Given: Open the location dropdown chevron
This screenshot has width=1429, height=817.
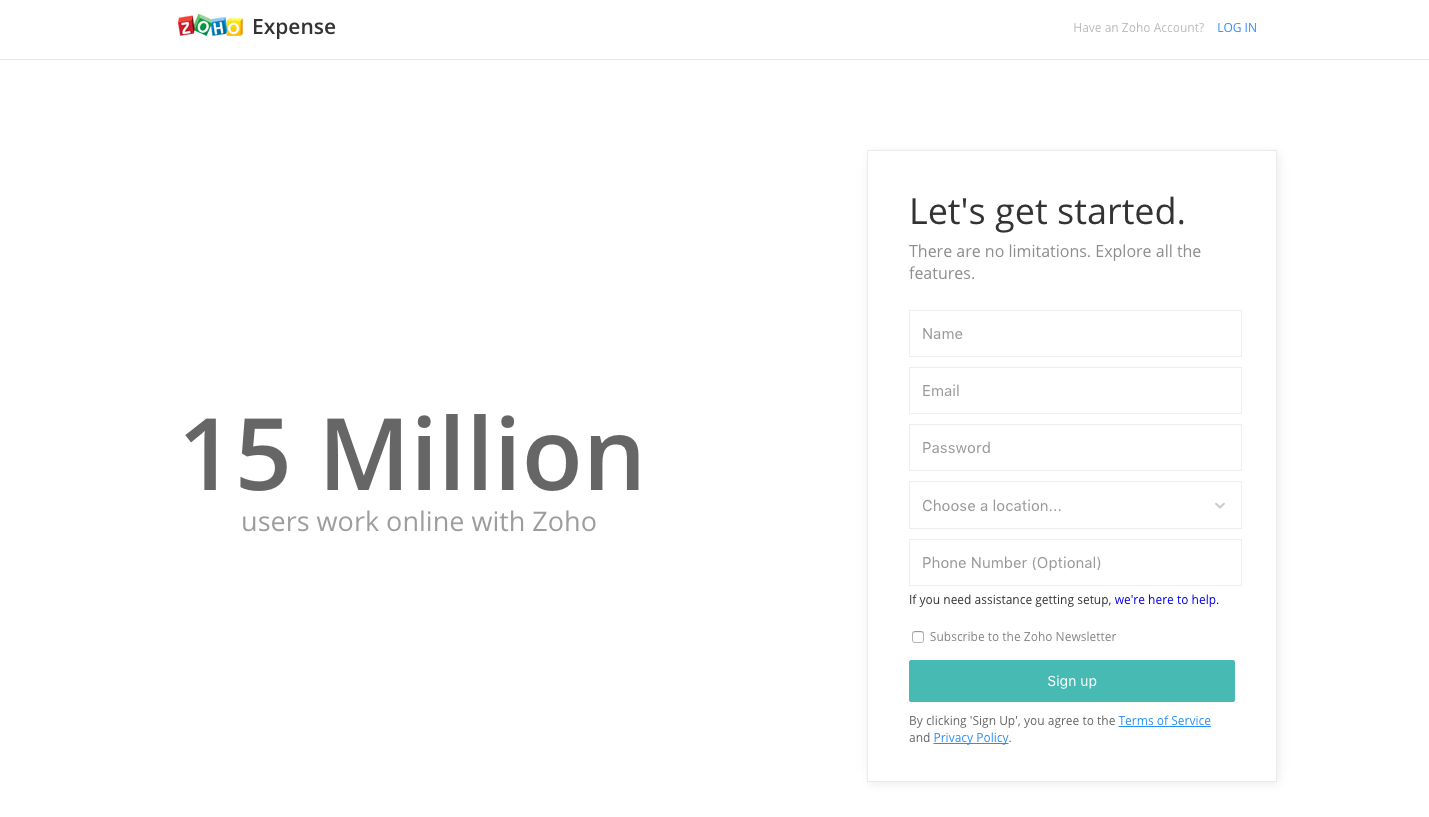Looking at the screenshot, I should [1219, 505].
